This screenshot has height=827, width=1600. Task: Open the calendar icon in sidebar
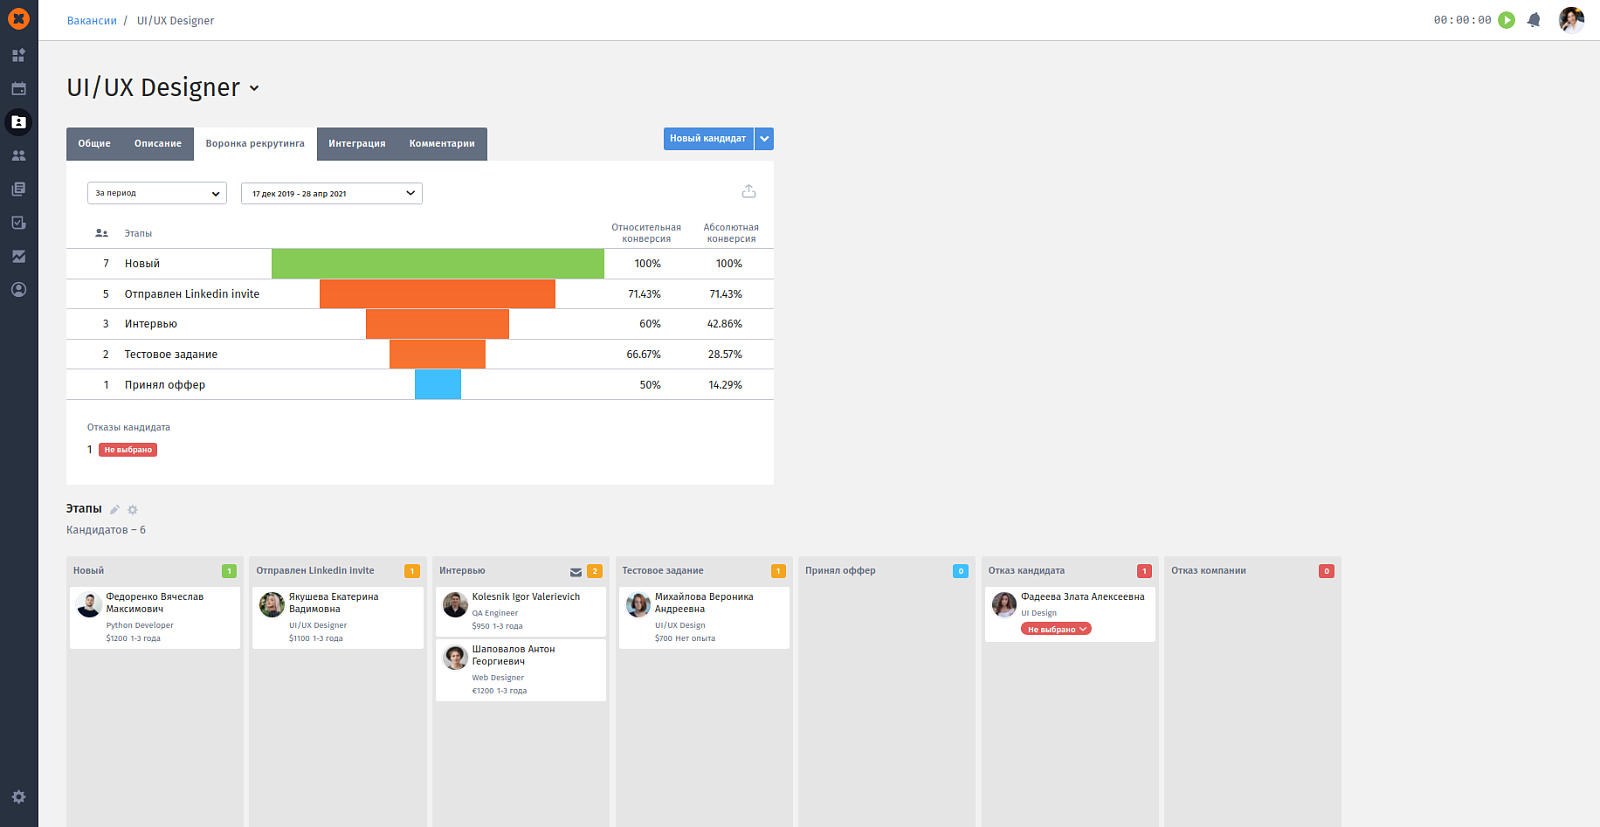pos(18,89)
